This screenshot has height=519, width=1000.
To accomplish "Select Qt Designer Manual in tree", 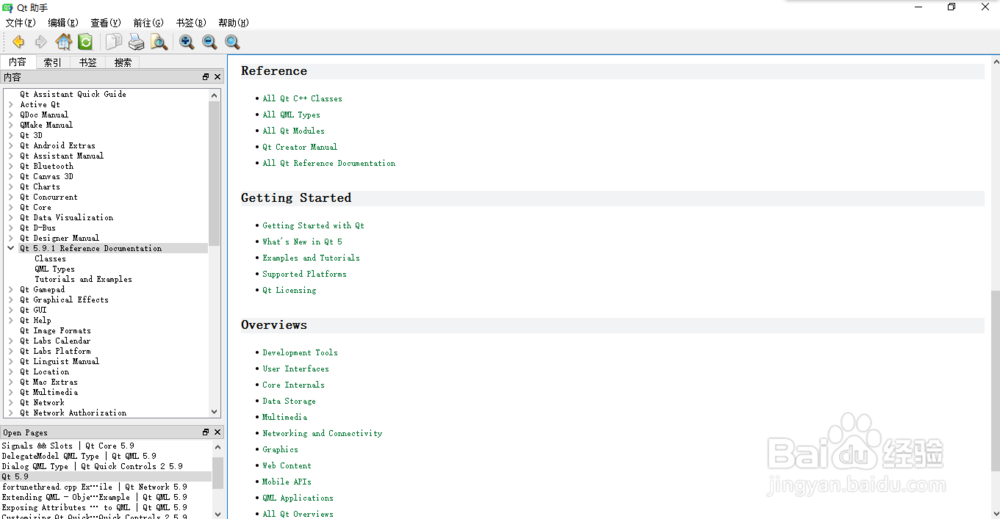I will pos(59,238).
